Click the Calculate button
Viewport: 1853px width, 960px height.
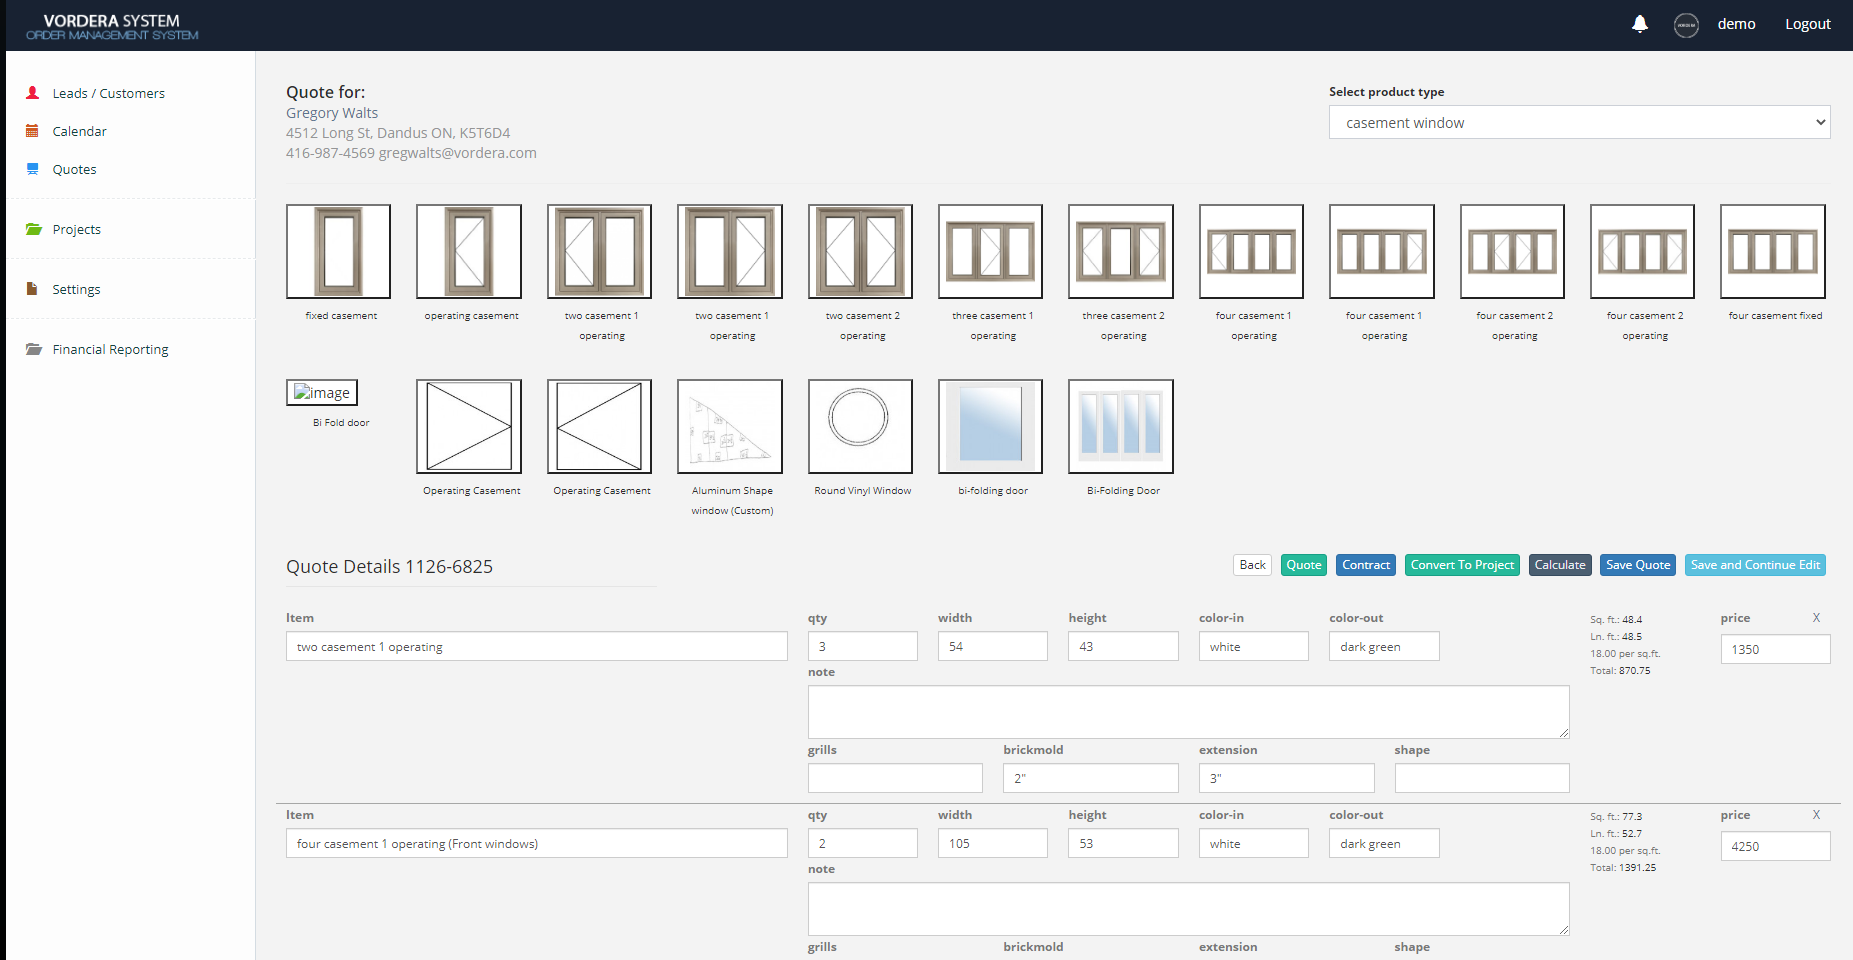[x=1559, y=565]
